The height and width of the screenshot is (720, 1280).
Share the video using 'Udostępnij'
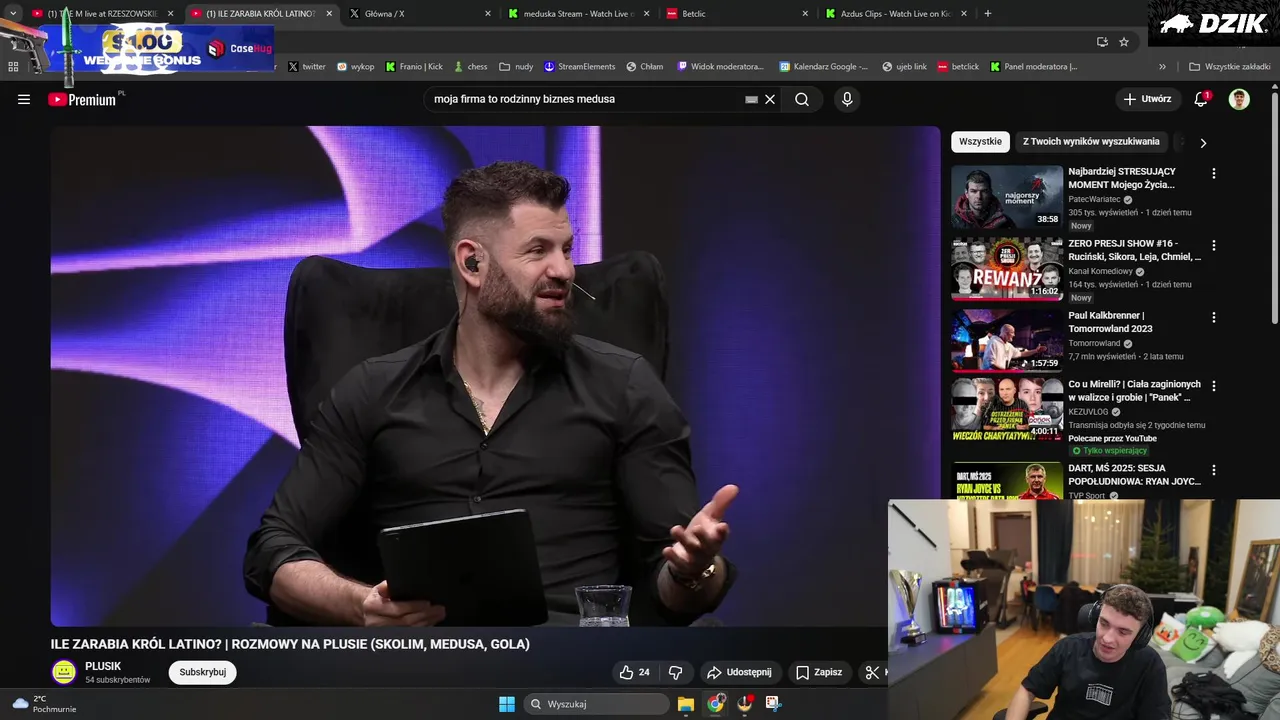pos(739,672)
